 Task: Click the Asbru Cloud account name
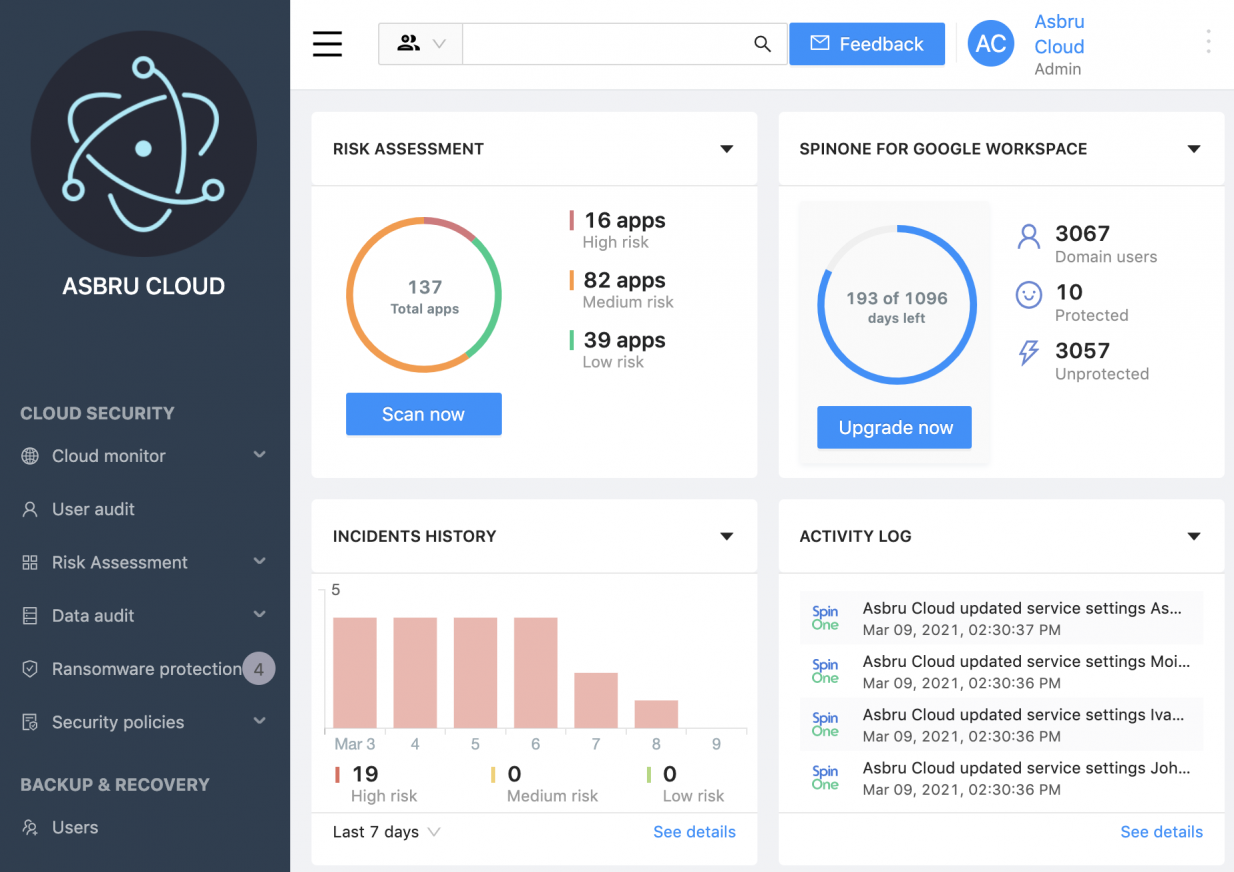tap(1059, 34)
